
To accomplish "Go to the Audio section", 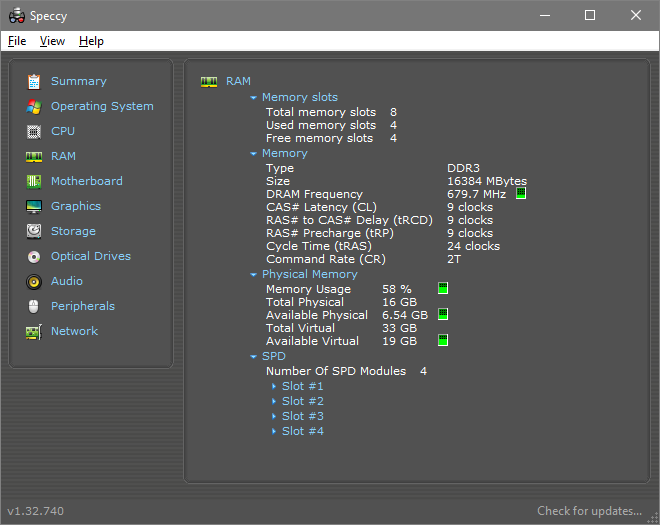I will coord(67,281).
